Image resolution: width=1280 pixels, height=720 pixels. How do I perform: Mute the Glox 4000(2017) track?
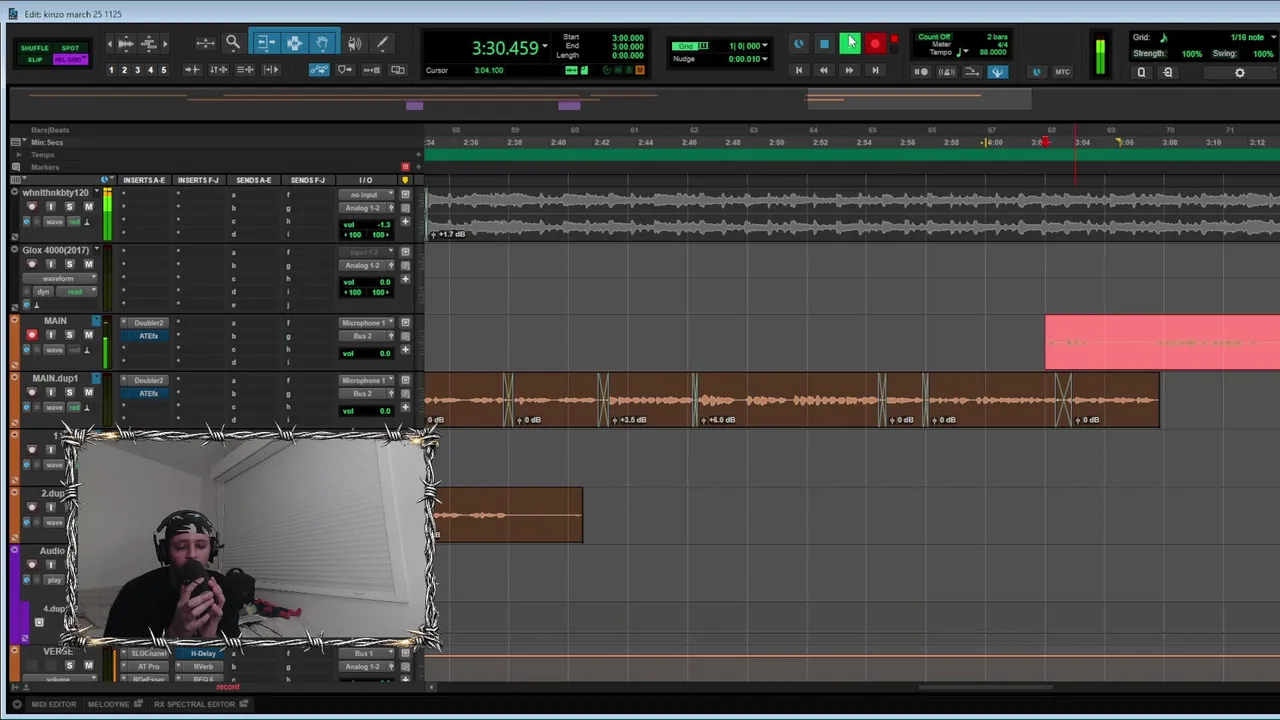88,265
